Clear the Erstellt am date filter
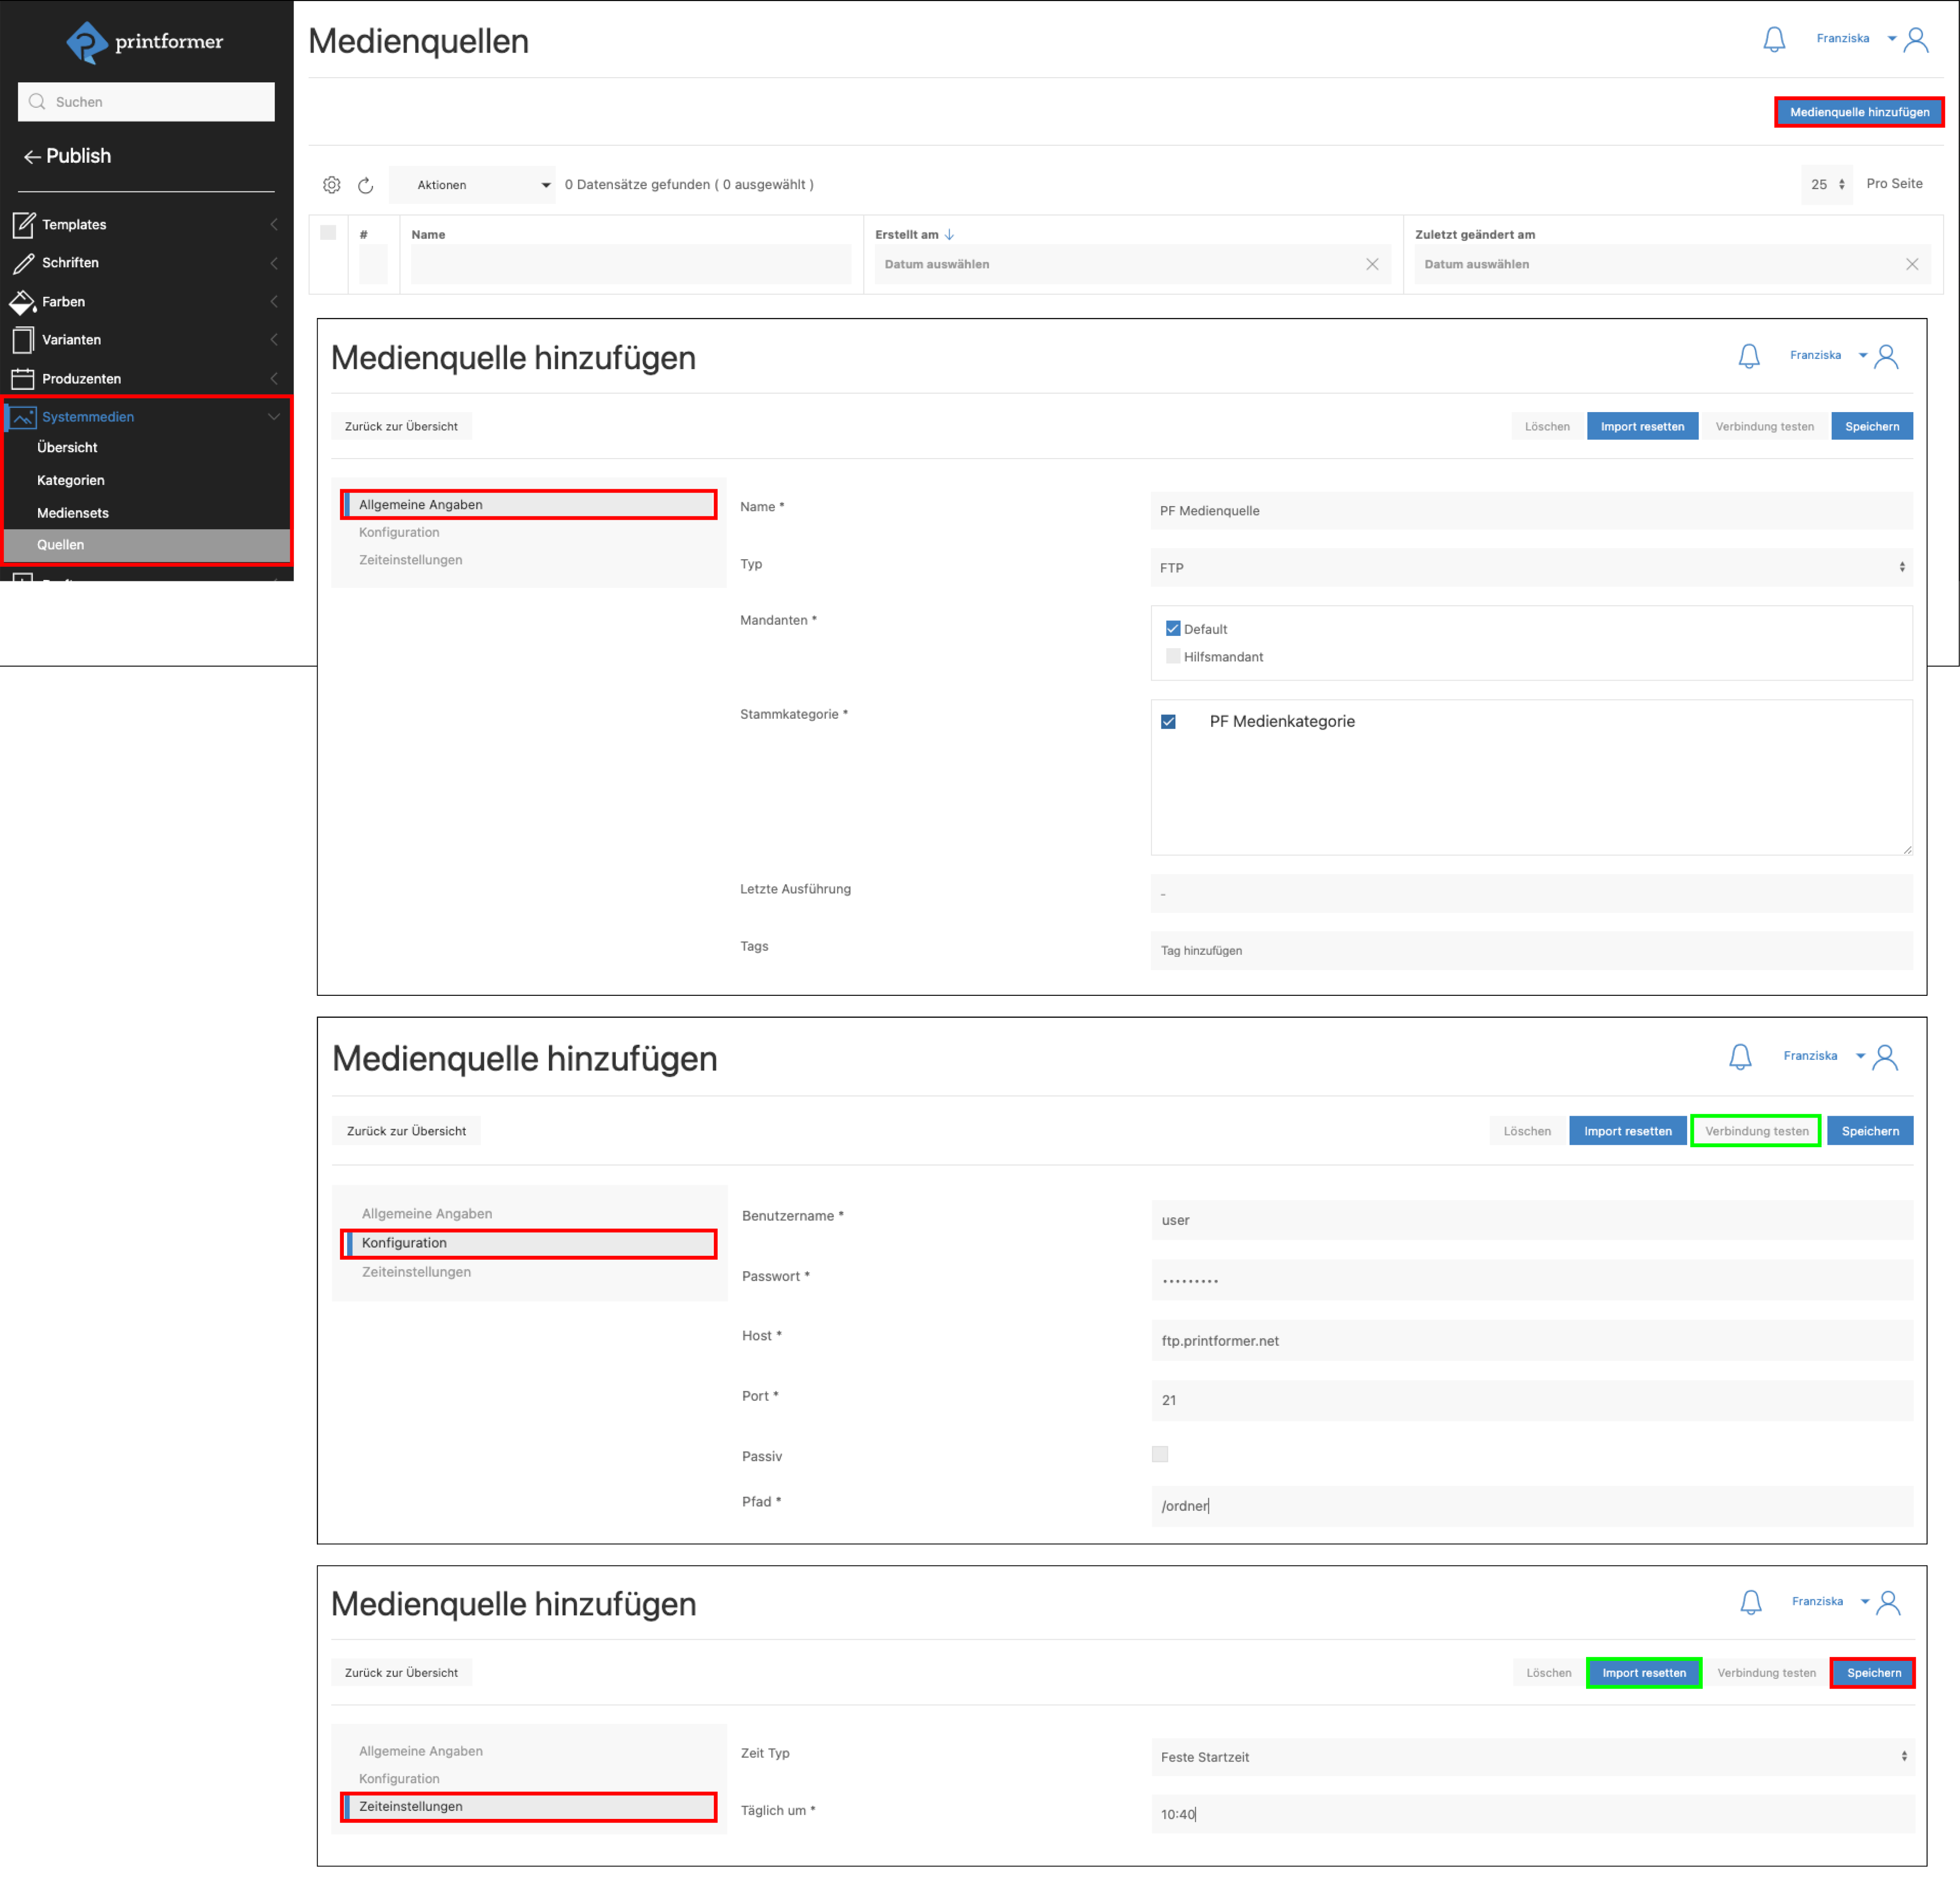Image resolution: width=1960 pixels, height=1889 pixels. pyautogui.click(x=1372, y=265)
